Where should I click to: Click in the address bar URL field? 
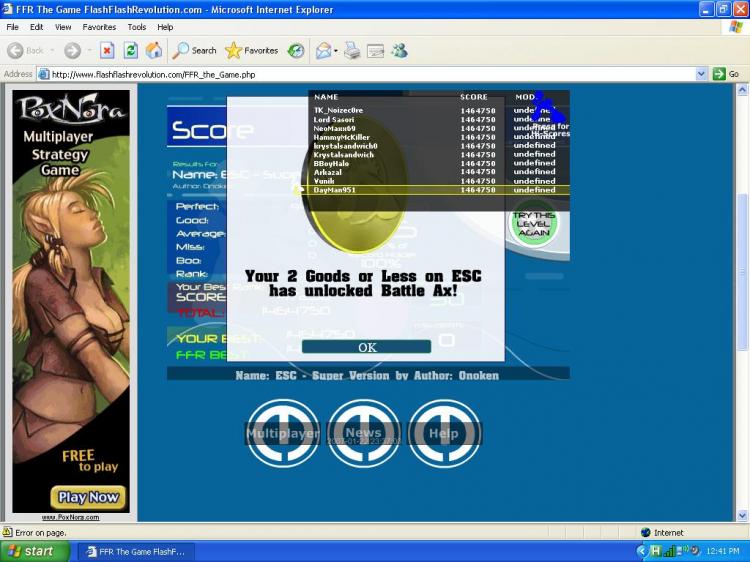366,74
